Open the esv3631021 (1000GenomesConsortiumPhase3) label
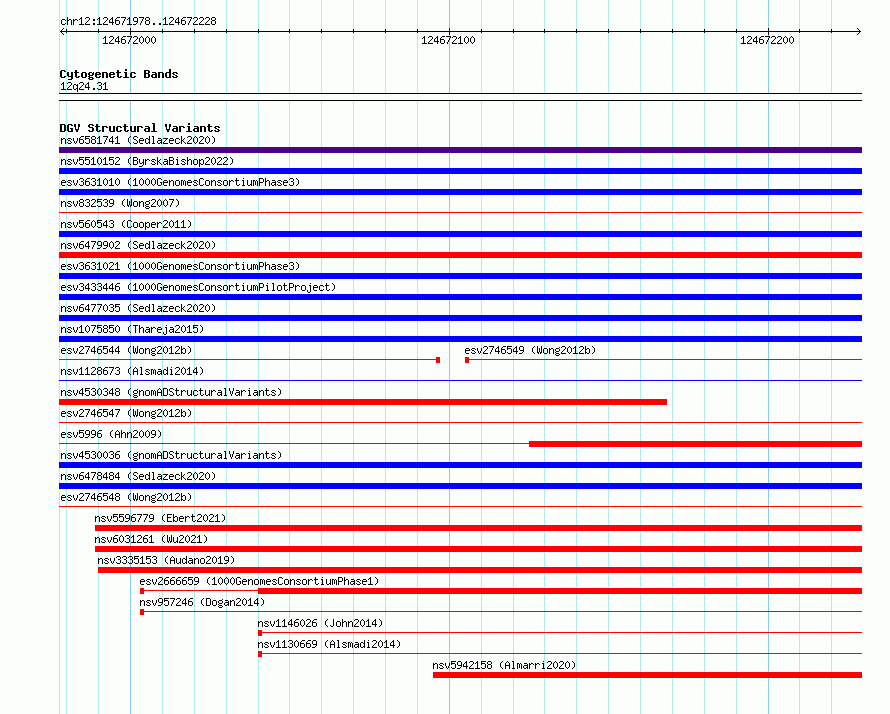 (180, 266)
